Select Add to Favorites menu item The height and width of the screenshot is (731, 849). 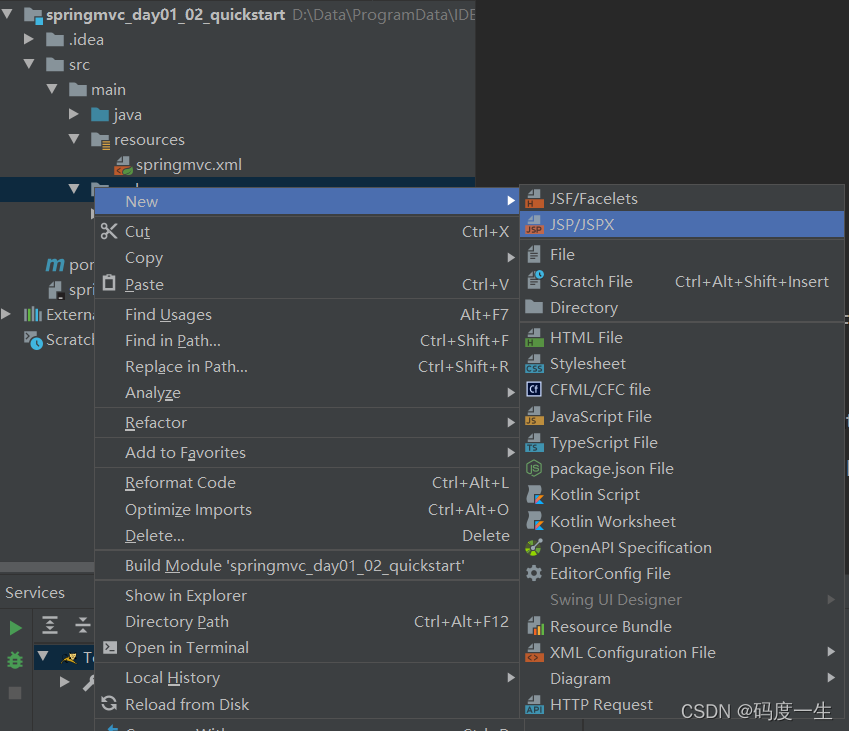307,453
